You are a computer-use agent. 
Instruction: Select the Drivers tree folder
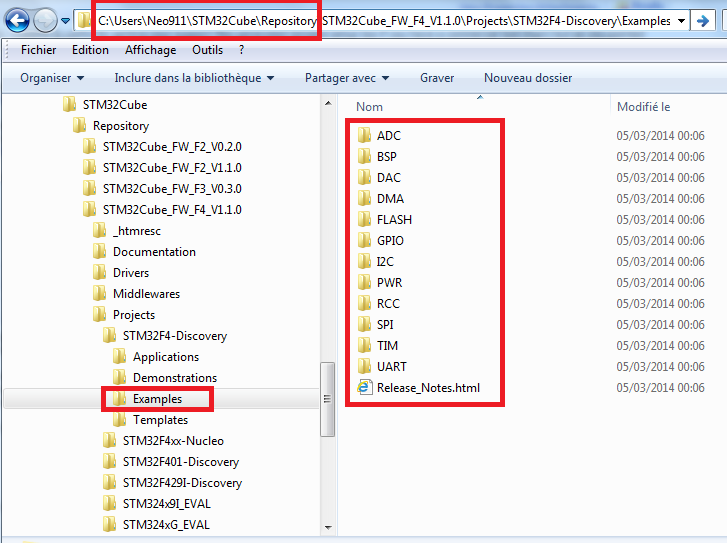pos(131,273)
